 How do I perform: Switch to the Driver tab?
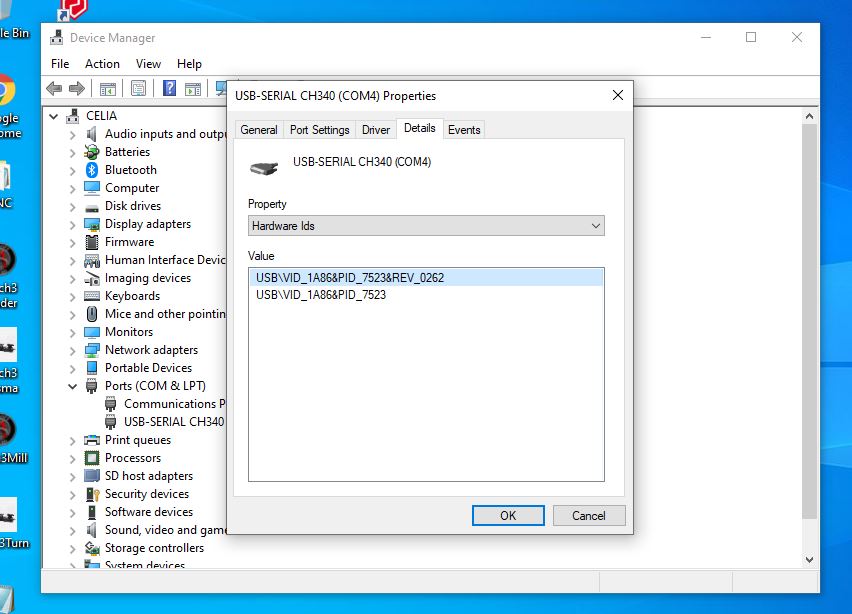[376, 130]
